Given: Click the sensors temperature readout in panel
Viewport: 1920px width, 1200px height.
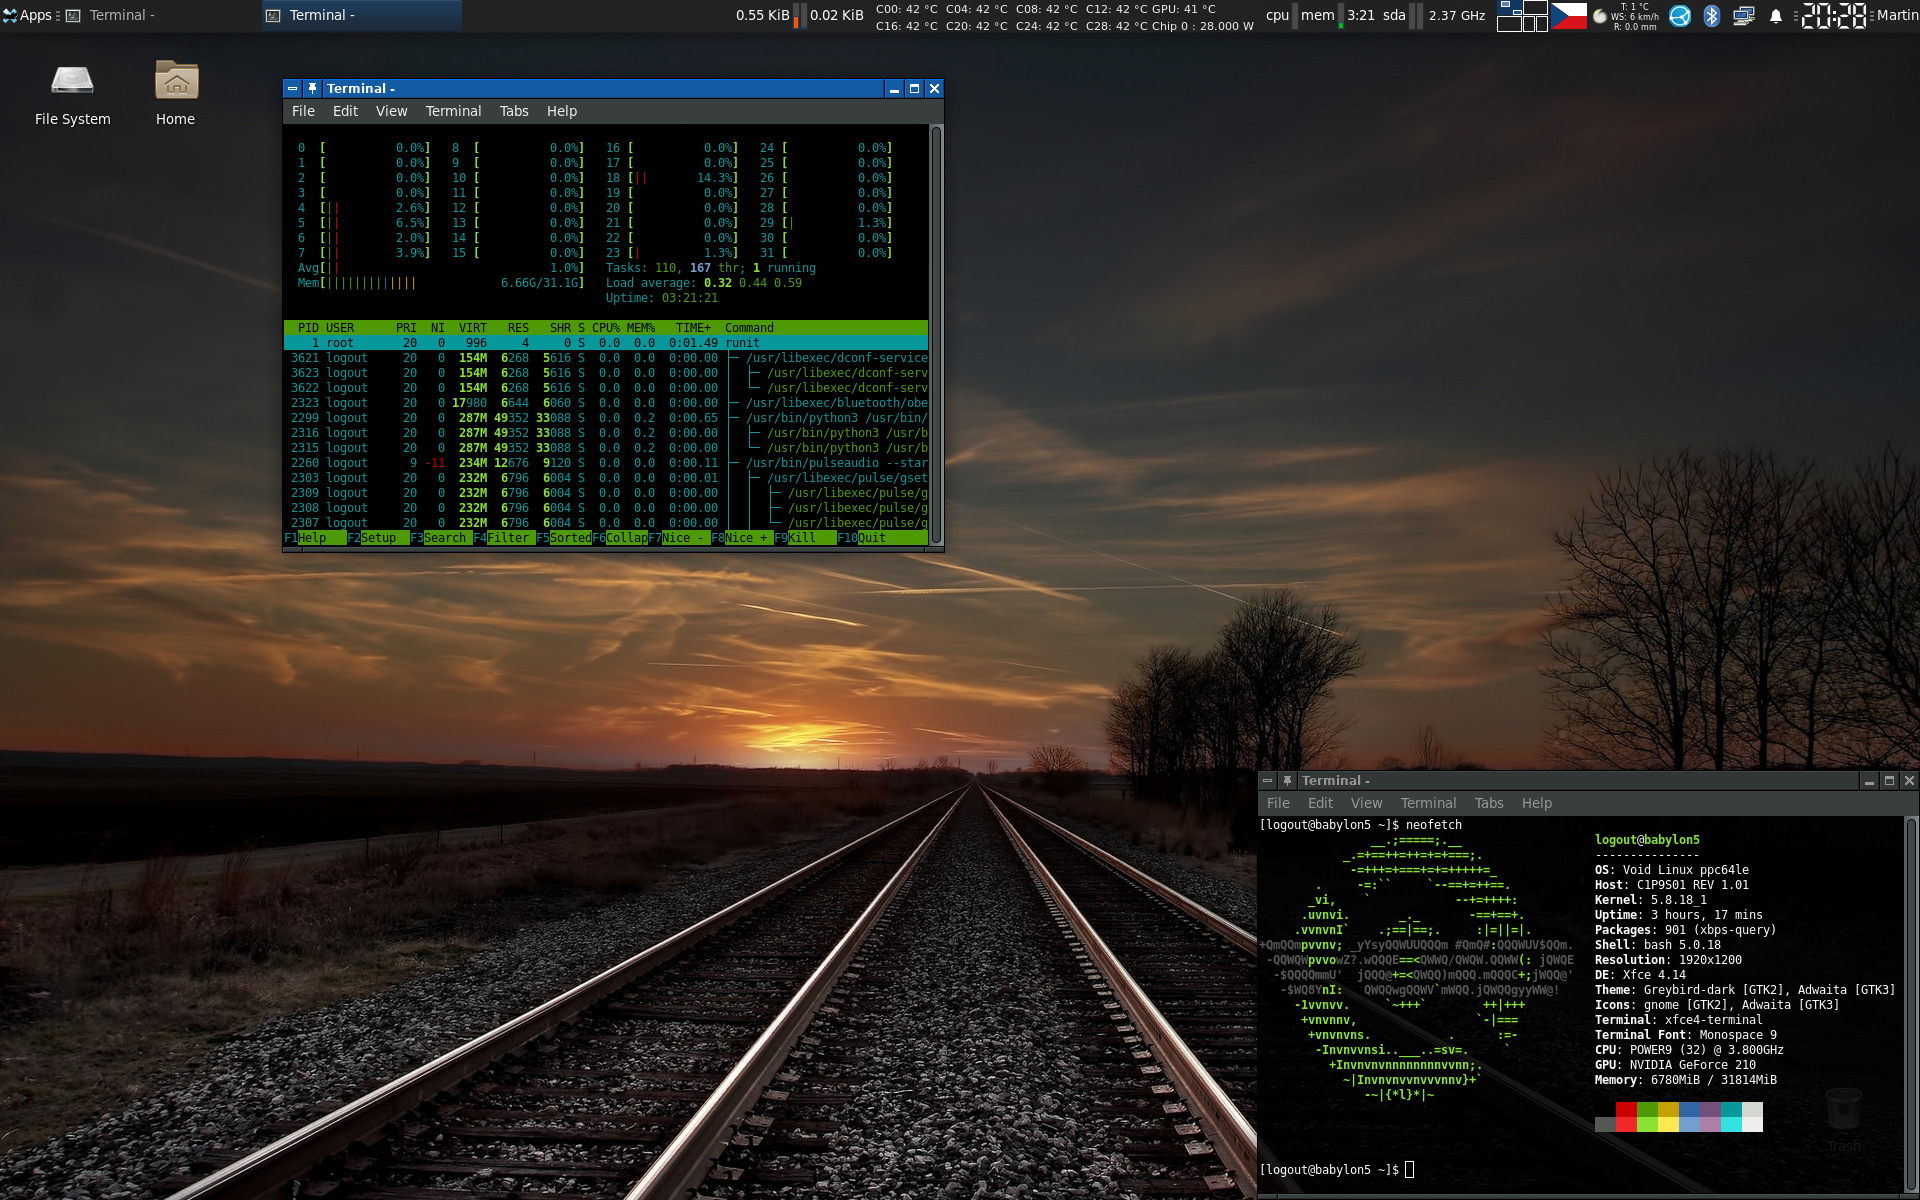Looking at the screenshot, I should [1064, 17].
